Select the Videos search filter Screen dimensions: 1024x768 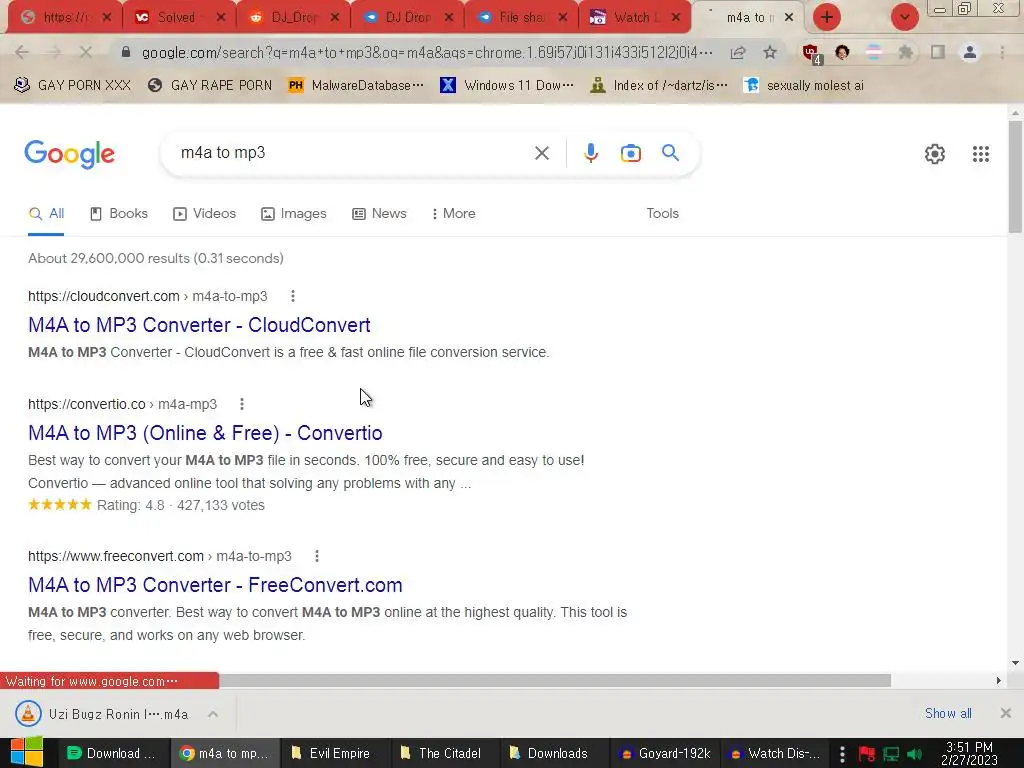pyautogui.click(x=204, y=214)
